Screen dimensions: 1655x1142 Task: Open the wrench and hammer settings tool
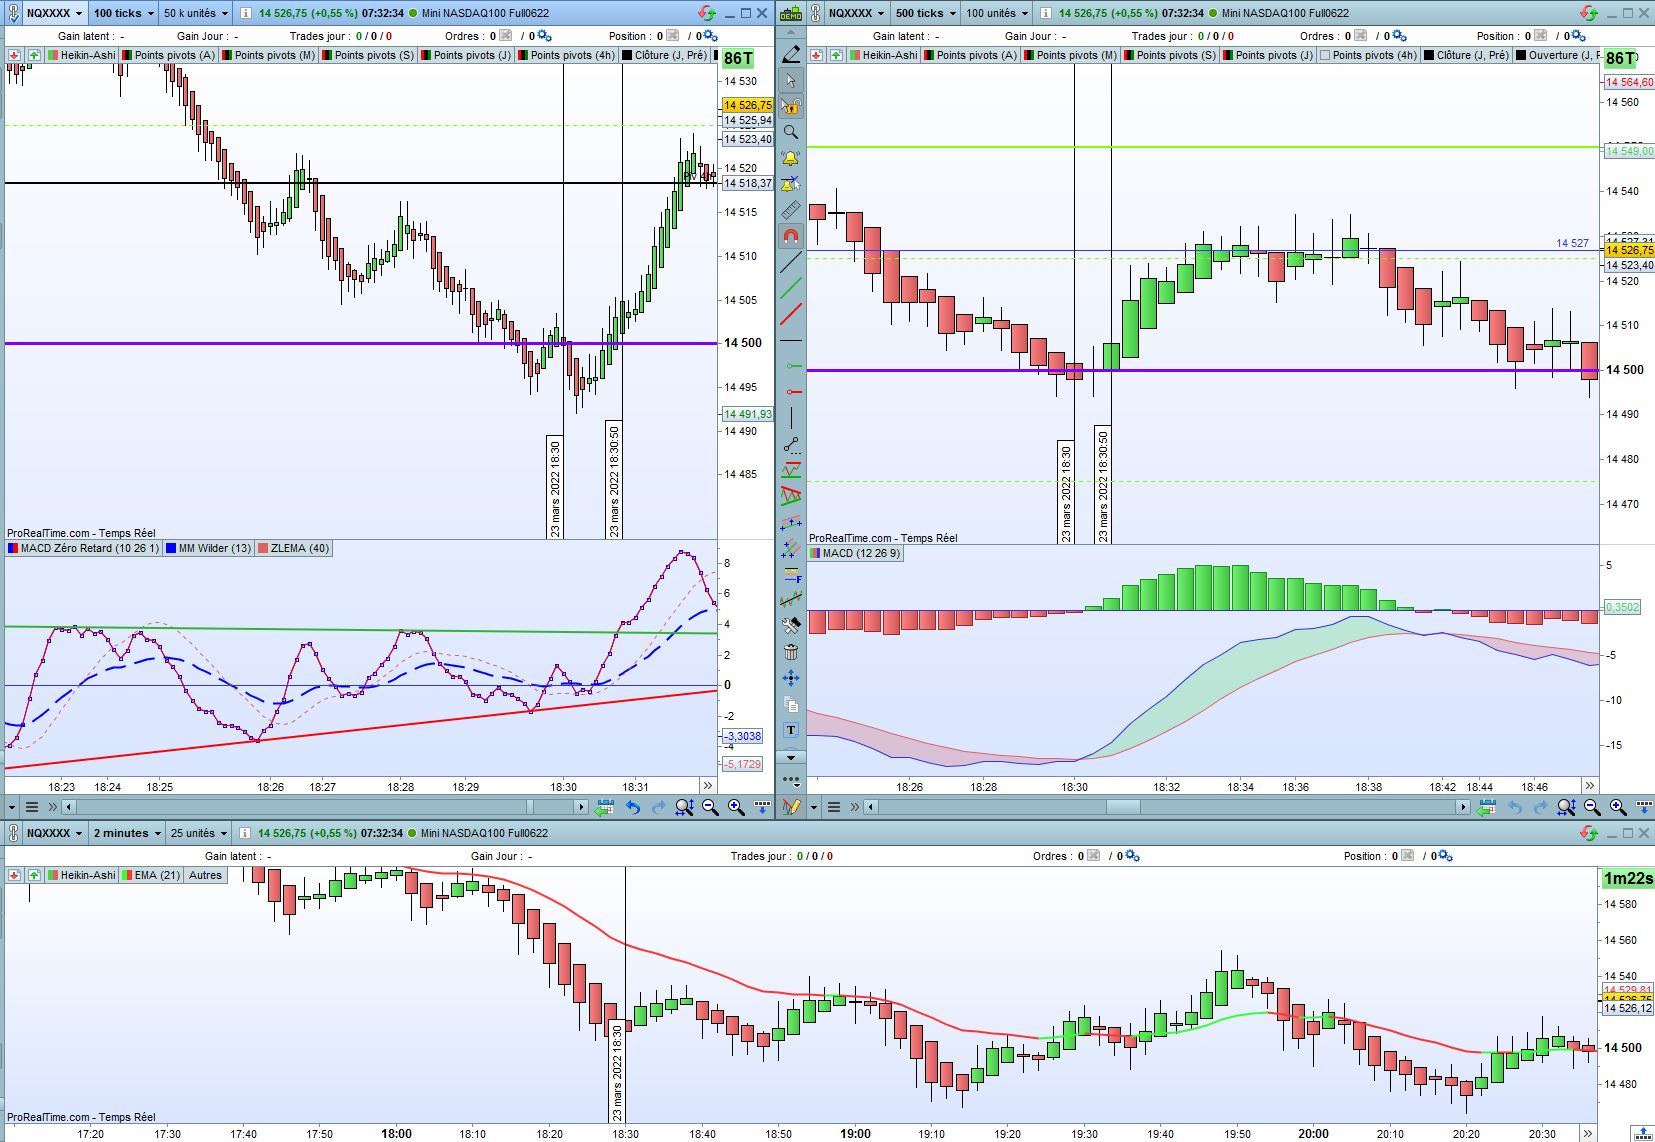pyautogui.click(x=791, y=626)
